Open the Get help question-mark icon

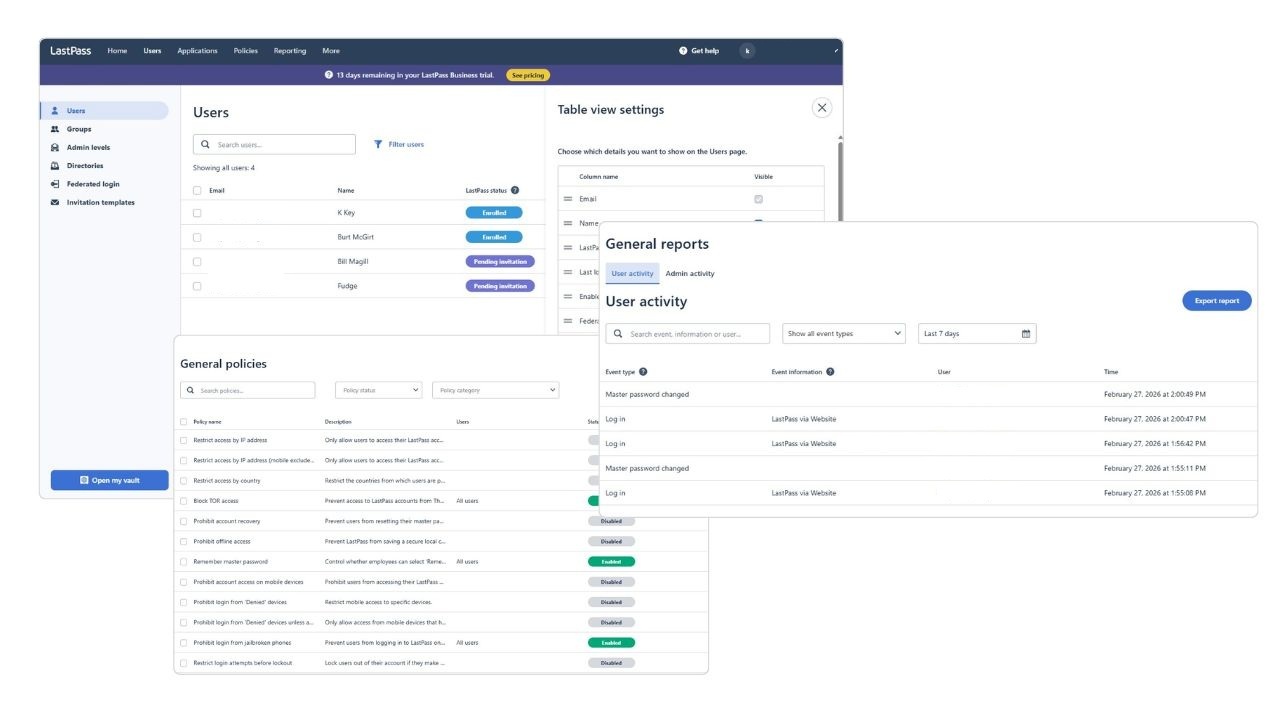(x=683, y=51)
